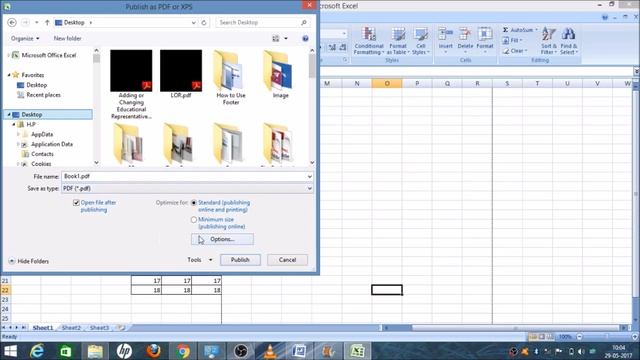Image resolution: width=640 pixels, height=360 pixels.
Task: Open the HP app on taskbar
Action: (x=124, y=351)
